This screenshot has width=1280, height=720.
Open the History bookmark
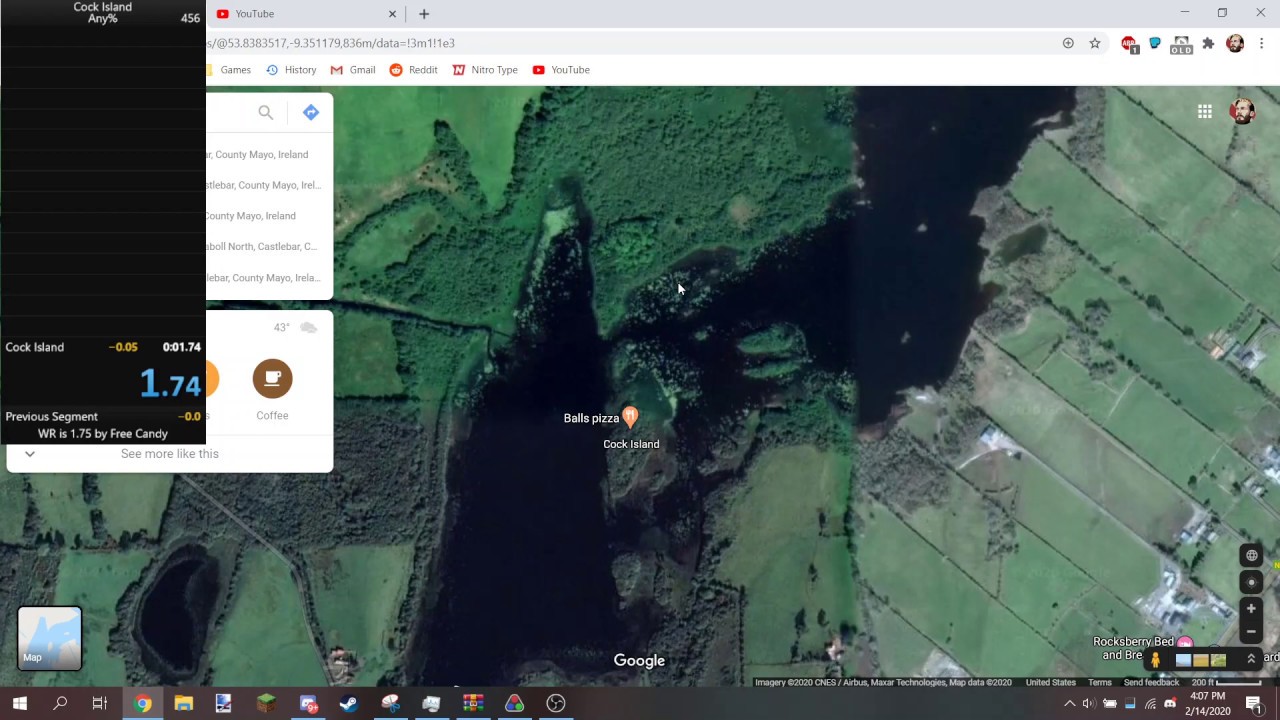click(x=291, y=70)
